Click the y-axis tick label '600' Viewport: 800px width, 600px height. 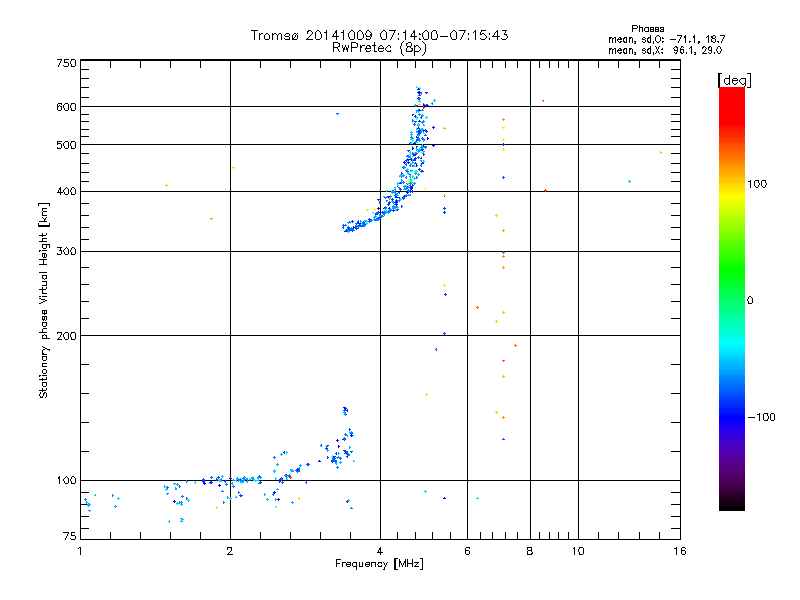66,107
